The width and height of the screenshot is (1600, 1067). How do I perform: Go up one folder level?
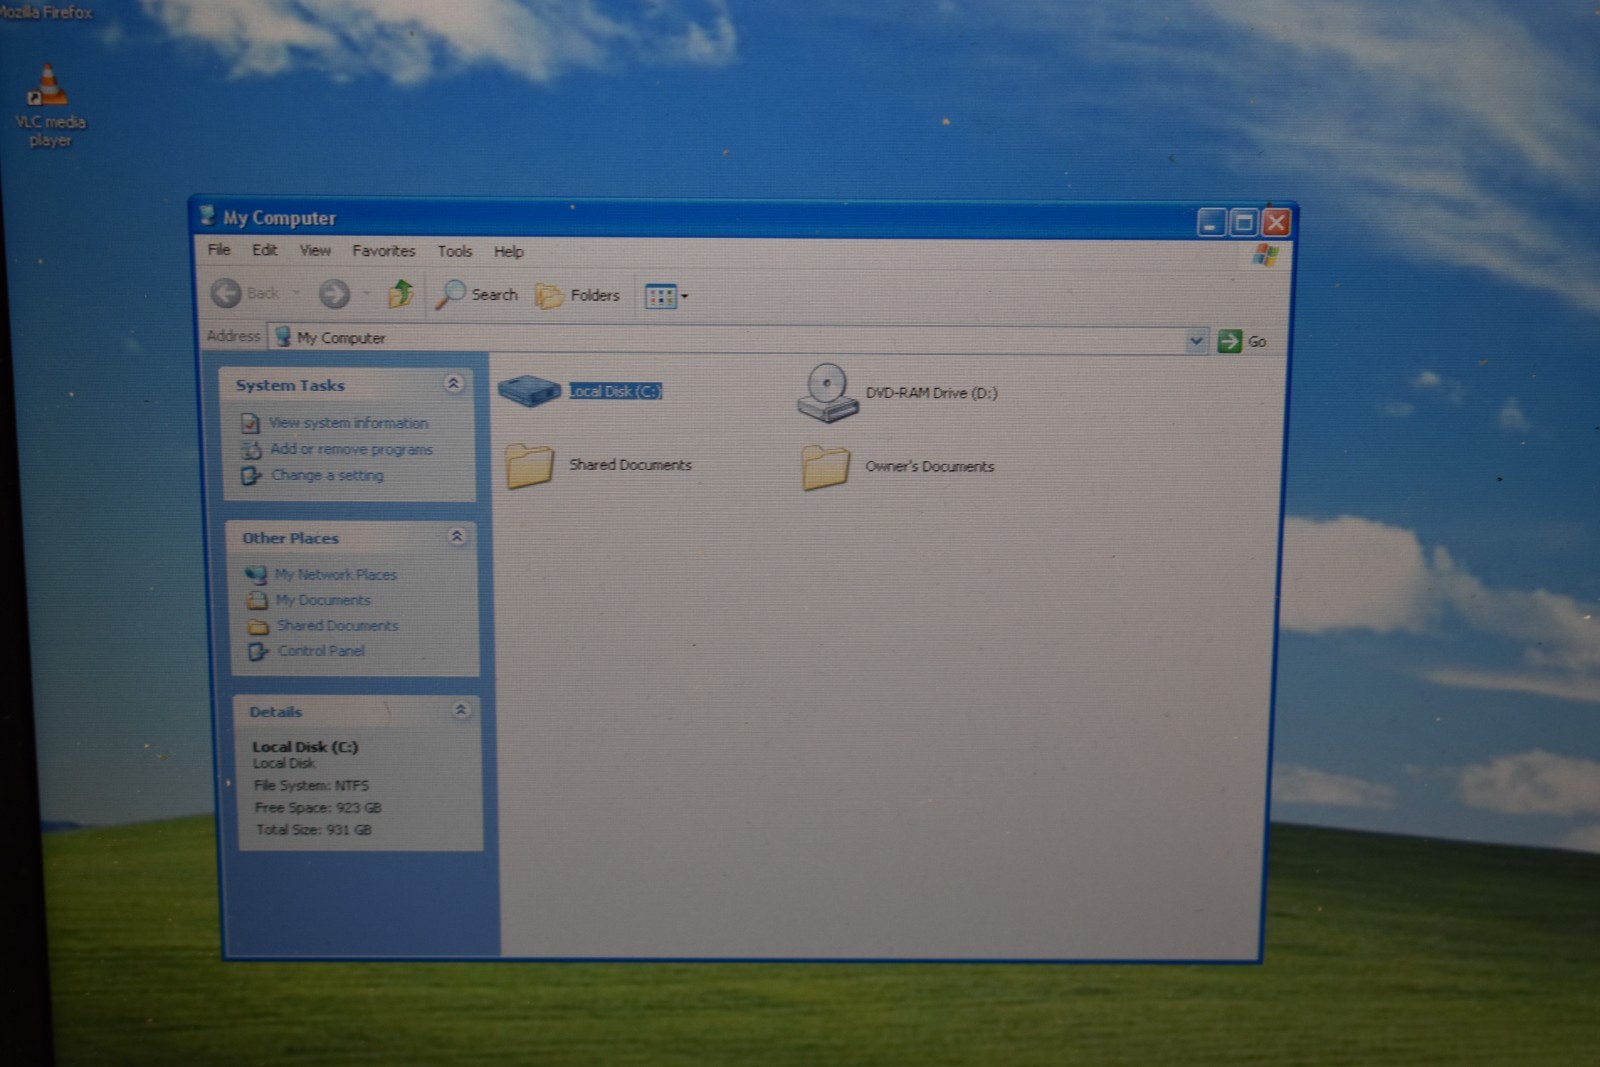[x=400, y=294]
